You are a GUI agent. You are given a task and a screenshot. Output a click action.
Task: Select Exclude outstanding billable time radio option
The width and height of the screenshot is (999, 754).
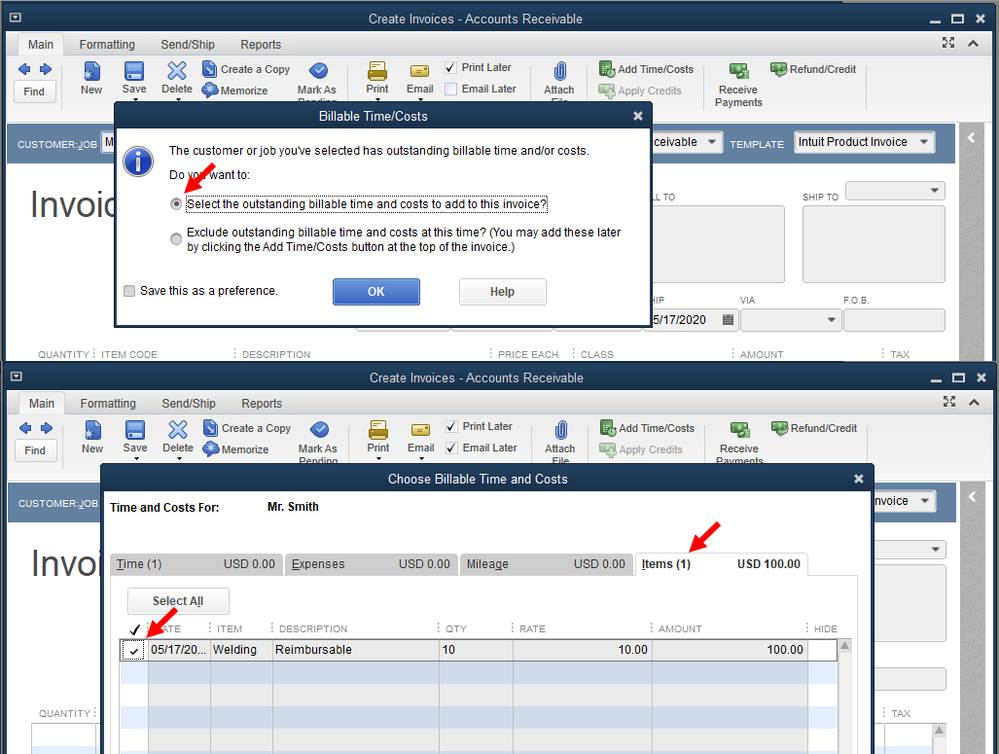coord(176,239)
